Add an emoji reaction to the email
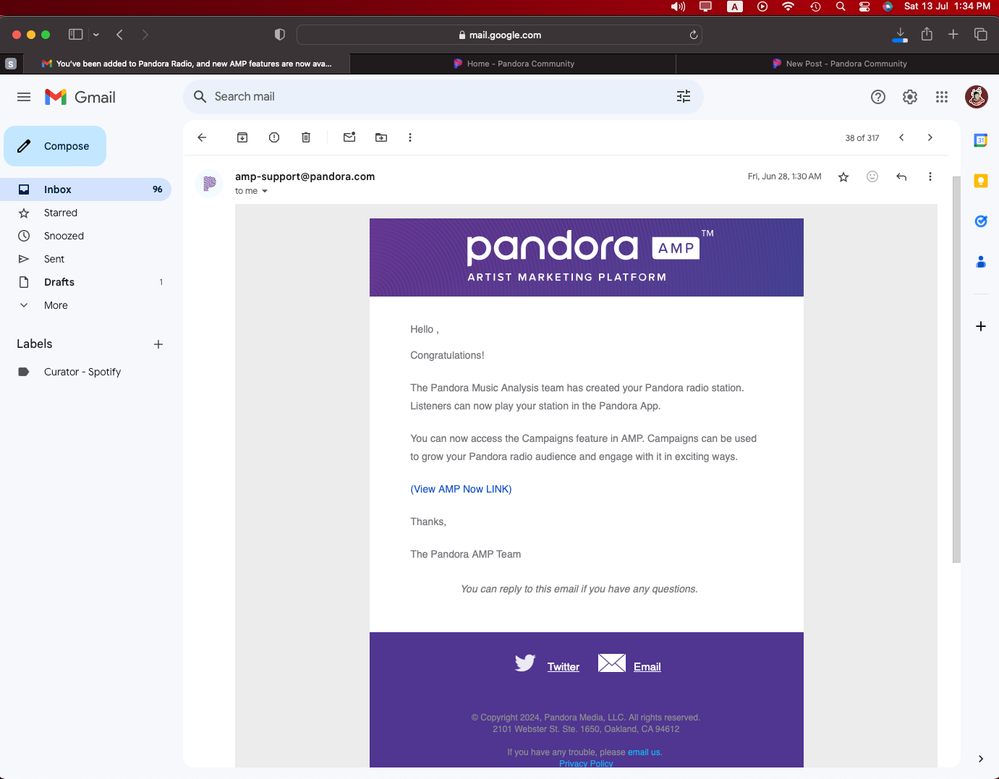This screenshot has width=999, height=779. [x=872, y=177]
